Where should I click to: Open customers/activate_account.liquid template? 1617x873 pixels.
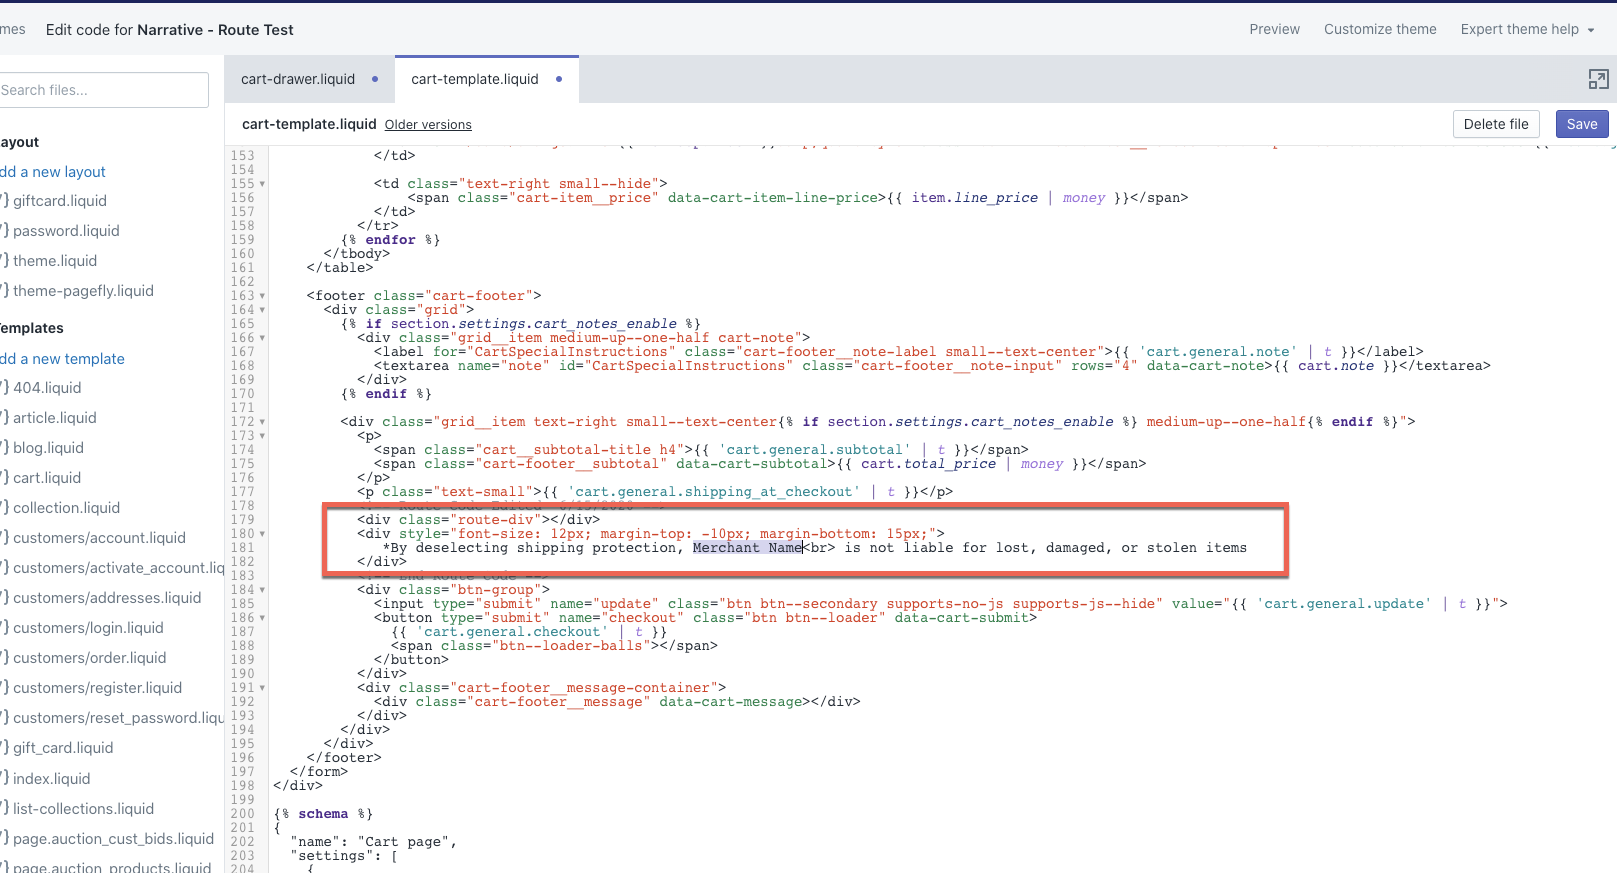tap(118, 568)
